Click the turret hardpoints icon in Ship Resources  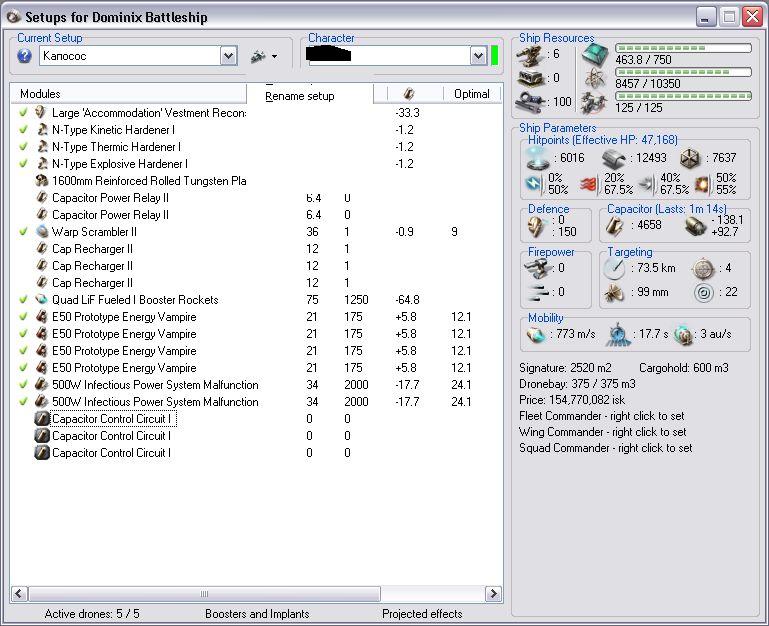click(x=530, y=55)
